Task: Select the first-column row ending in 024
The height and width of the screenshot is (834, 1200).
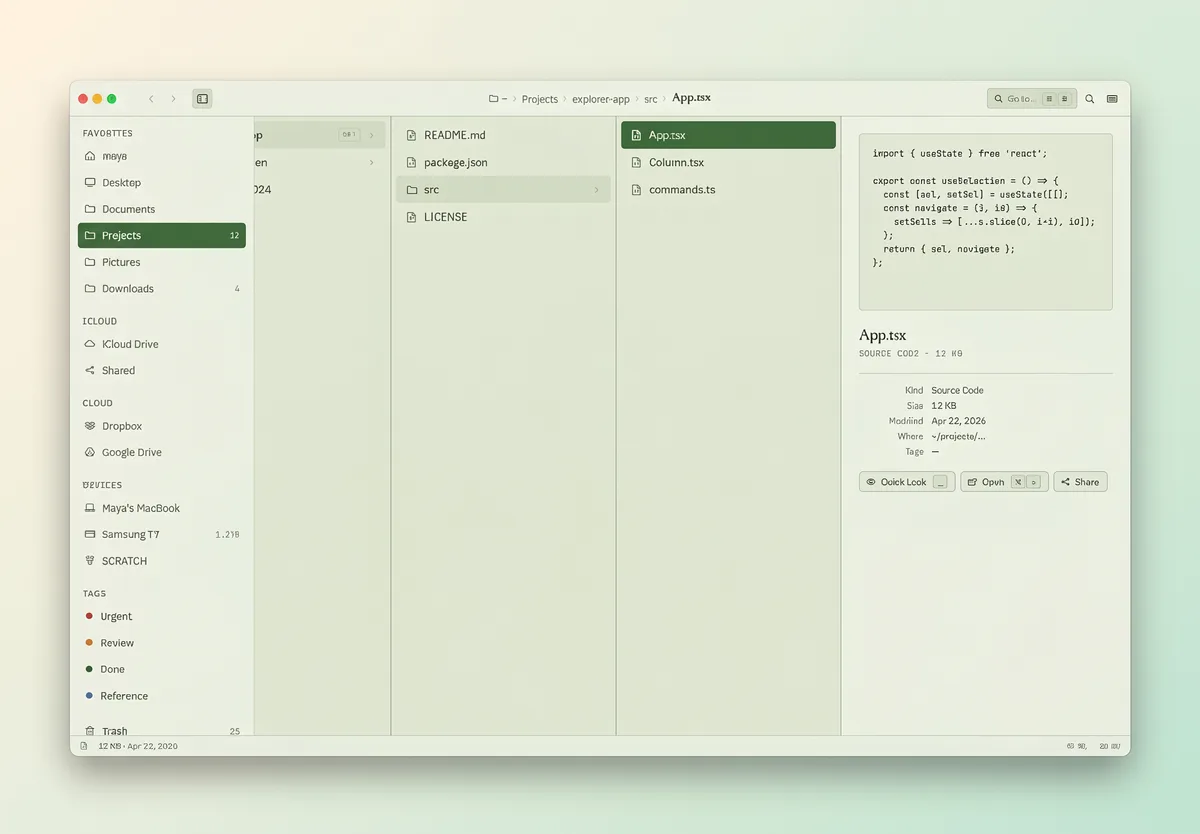Action: (x=320, y=190)
